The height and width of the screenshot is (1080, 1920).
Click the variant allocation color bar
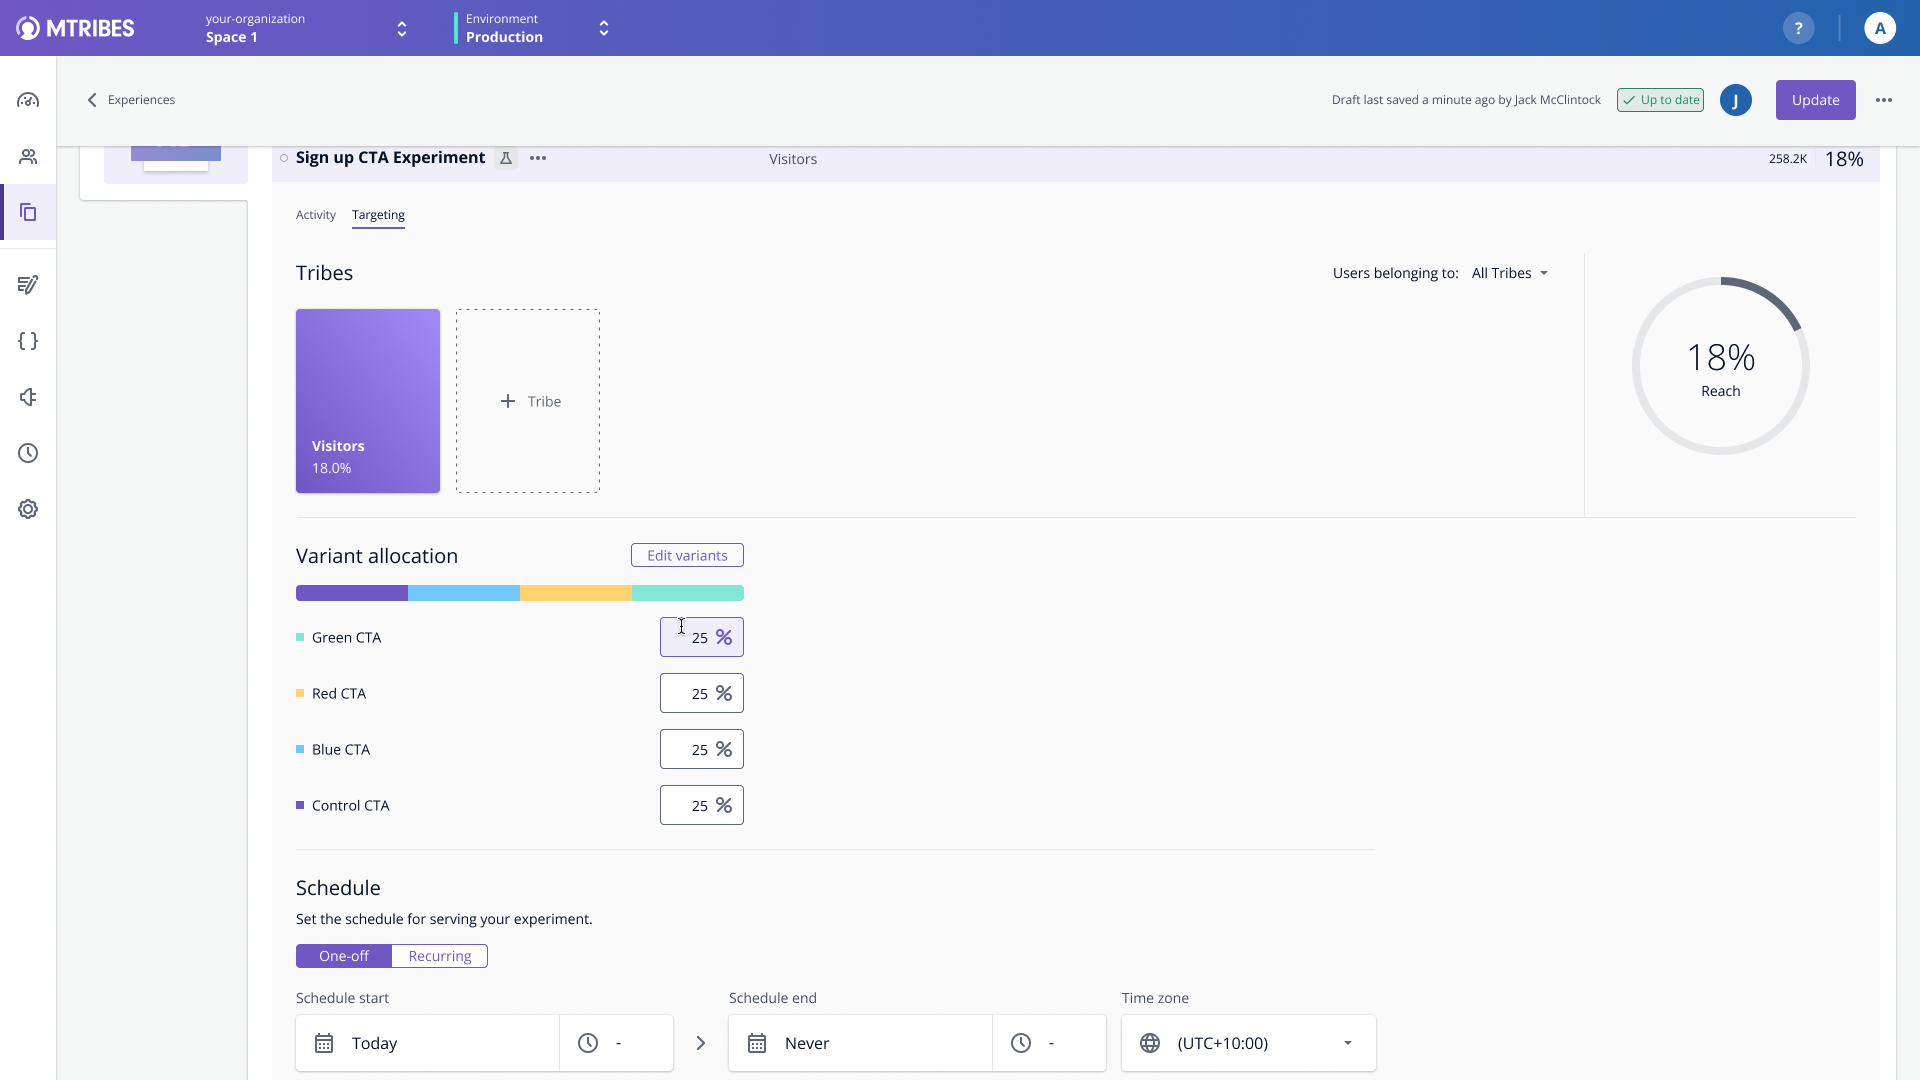coord(520,593)
